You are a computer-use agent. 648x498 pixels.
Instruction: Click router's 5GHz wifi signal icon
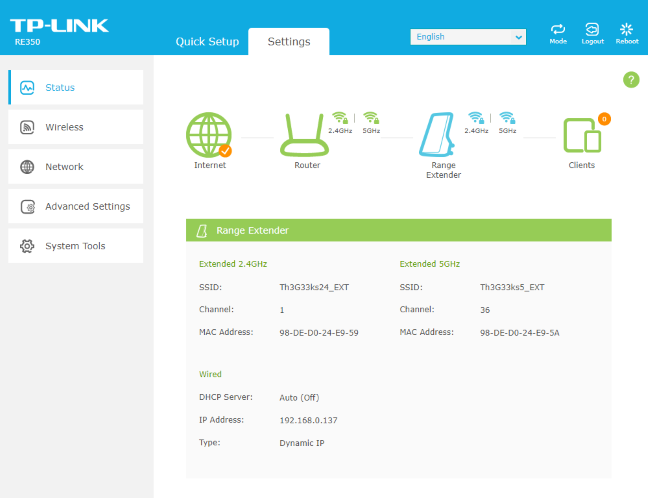pos(371,118)
